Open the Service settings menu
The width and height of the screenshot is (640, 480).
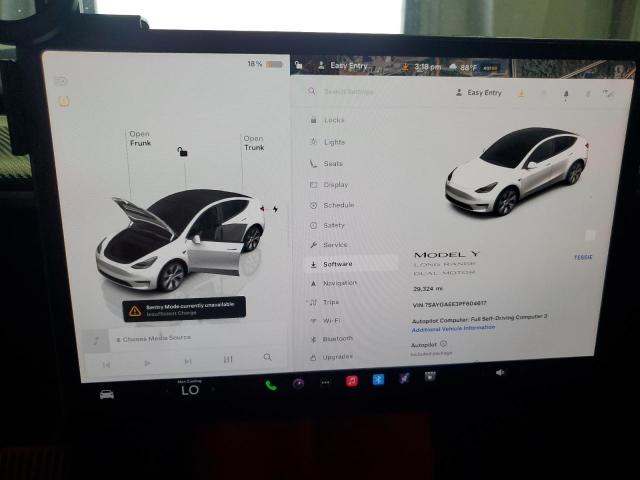click(329, 245)
